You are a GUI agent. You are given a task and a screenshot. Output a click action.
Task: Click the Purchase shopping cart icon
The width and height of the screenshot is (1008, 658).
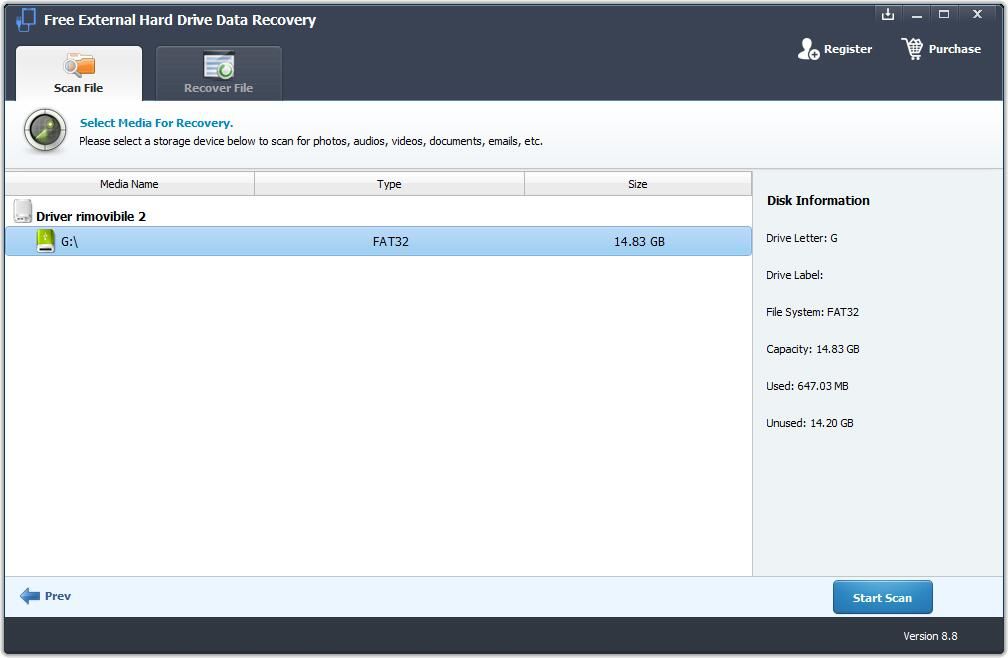[911, 48]
